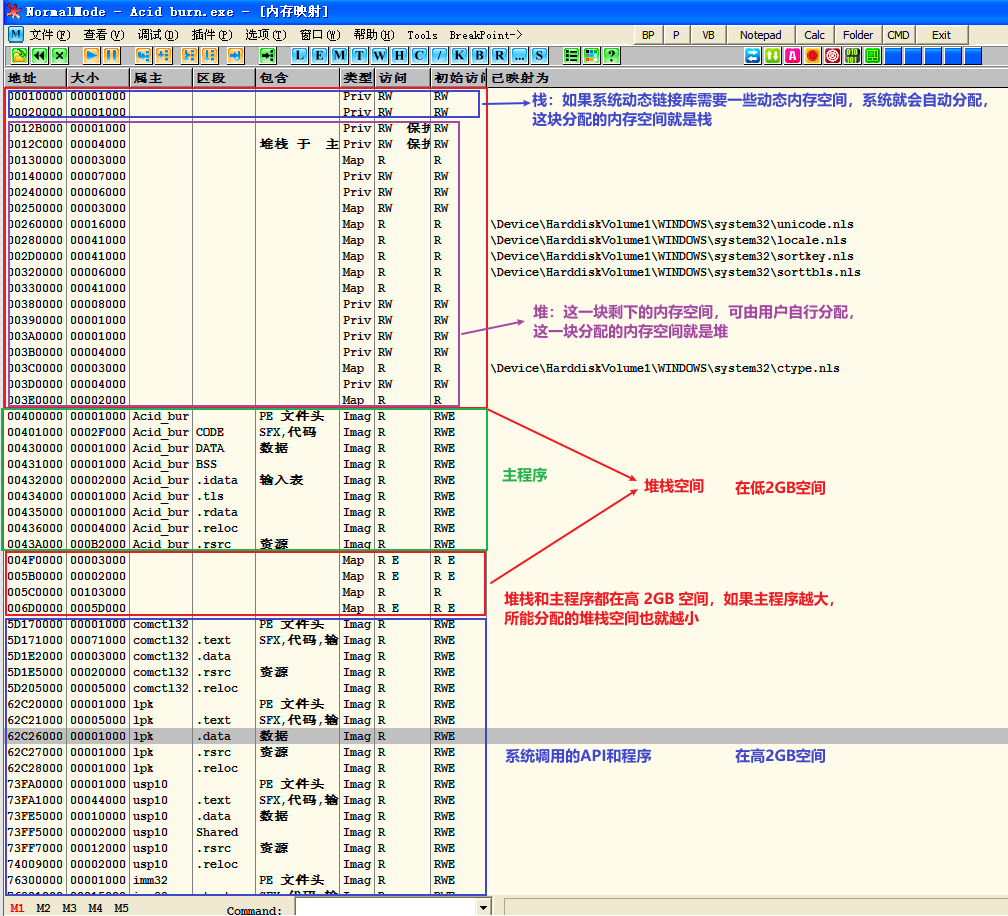Image resolution: width=1008 pixels, height=916 pixels.
Task: Switch to the M2 tab in the status bar
Action: pyautogui.click(x=43, y=908)
